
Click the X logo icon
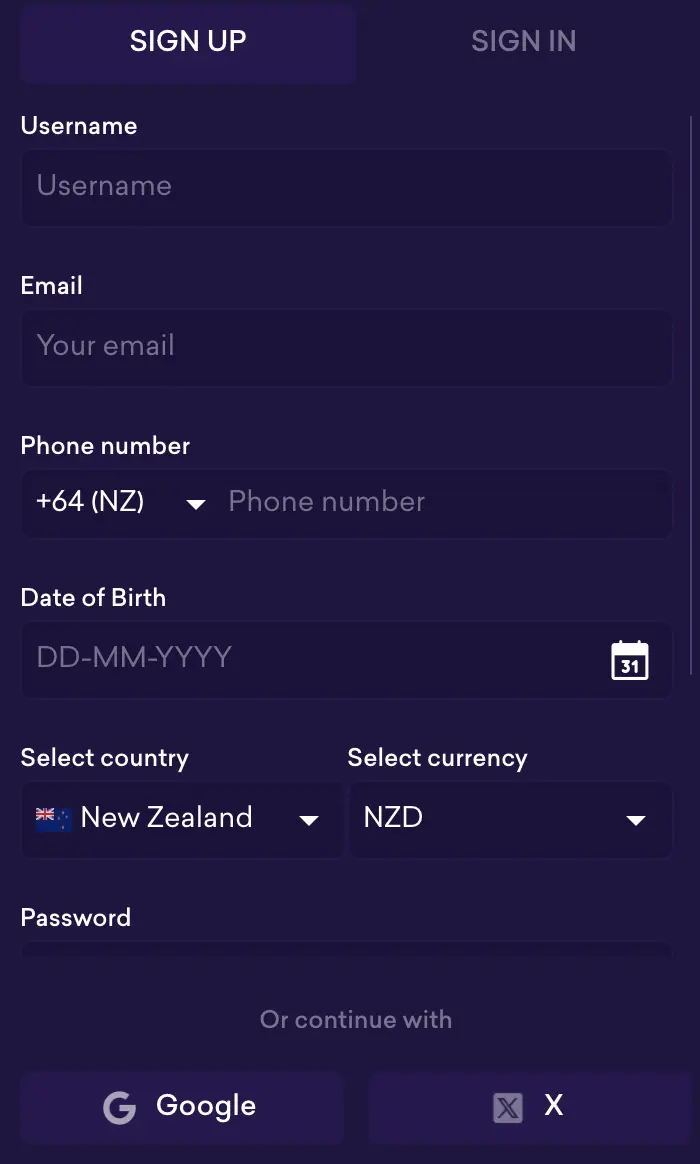click(x=508, y=1108)
